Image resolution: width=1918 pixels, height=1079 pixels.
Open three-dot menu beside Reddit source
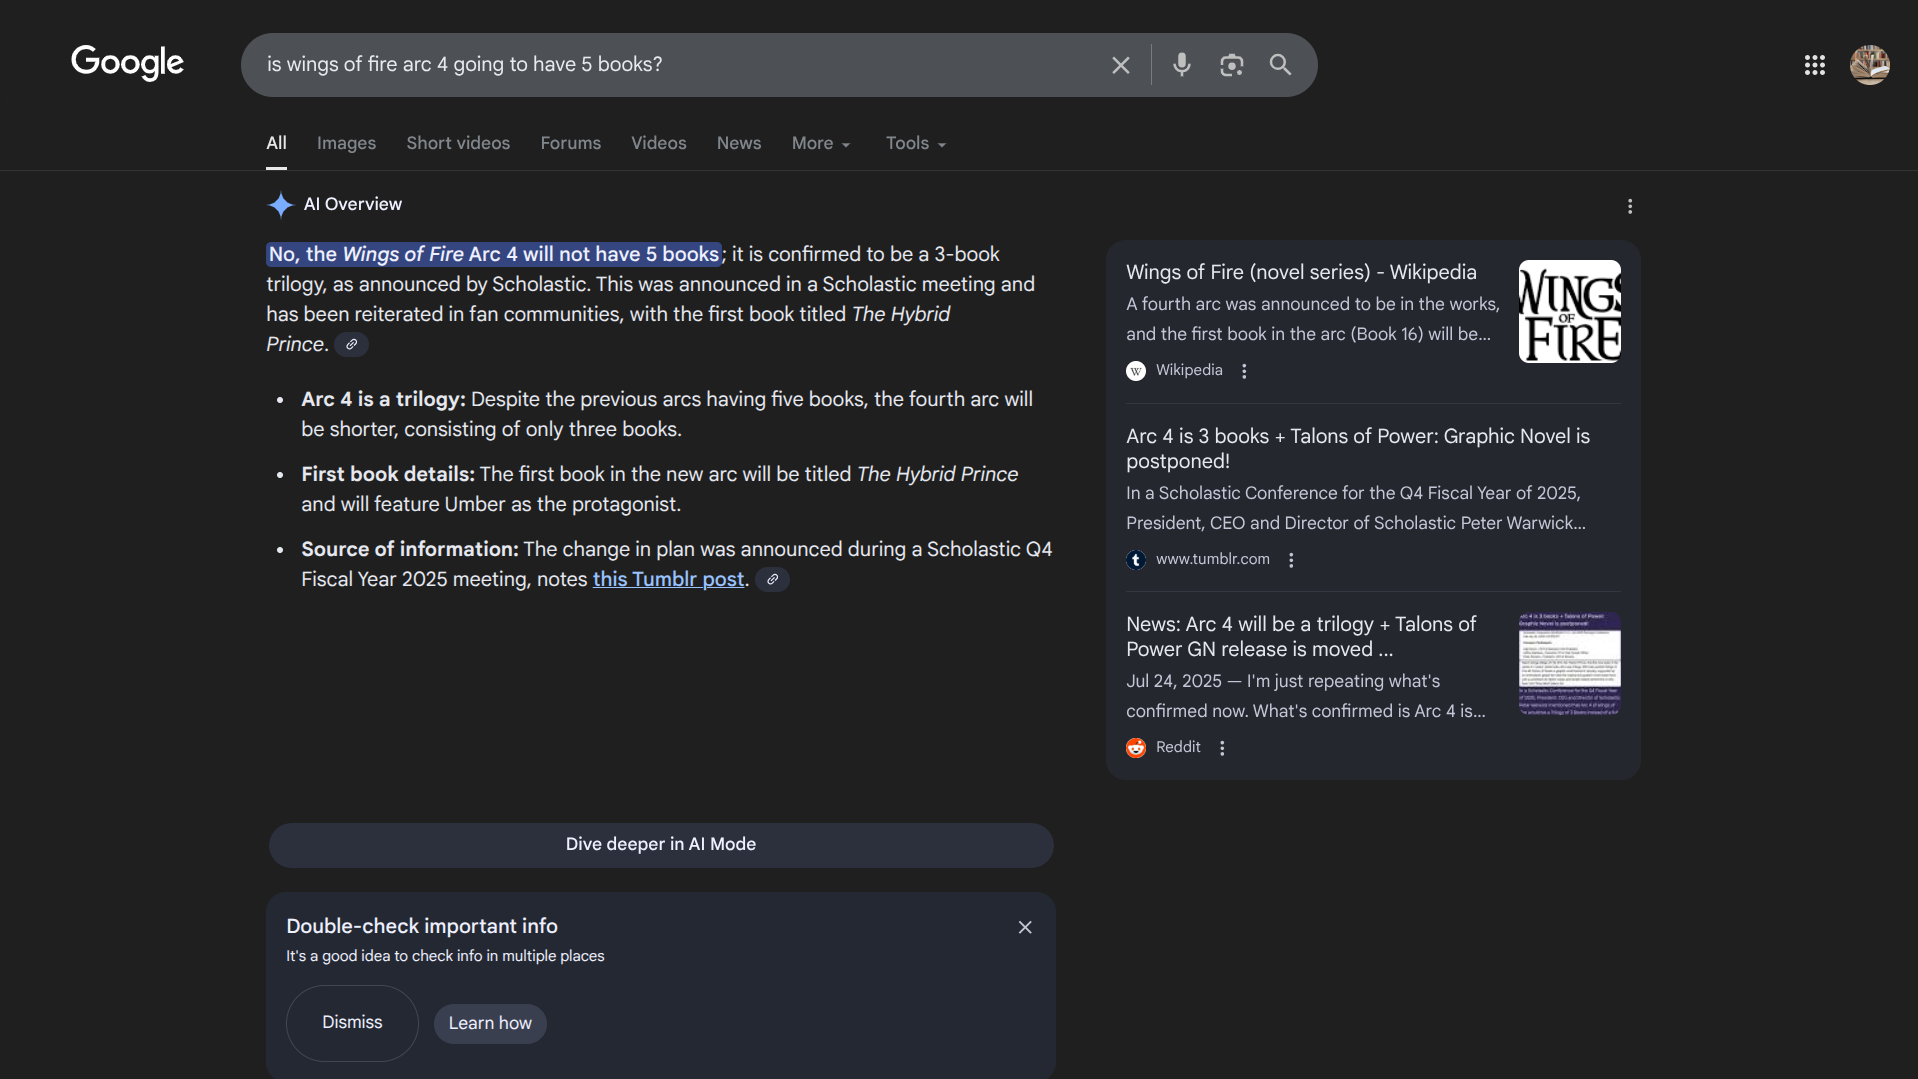tap(1222, 748)
